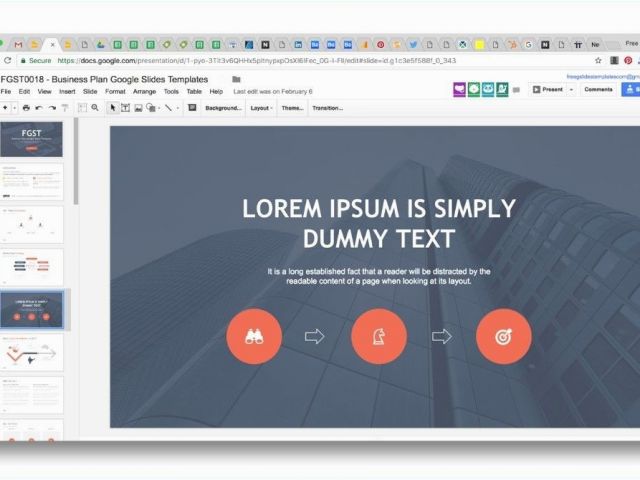Open the Arrange menu
The image size is (640, 480).
143,91
